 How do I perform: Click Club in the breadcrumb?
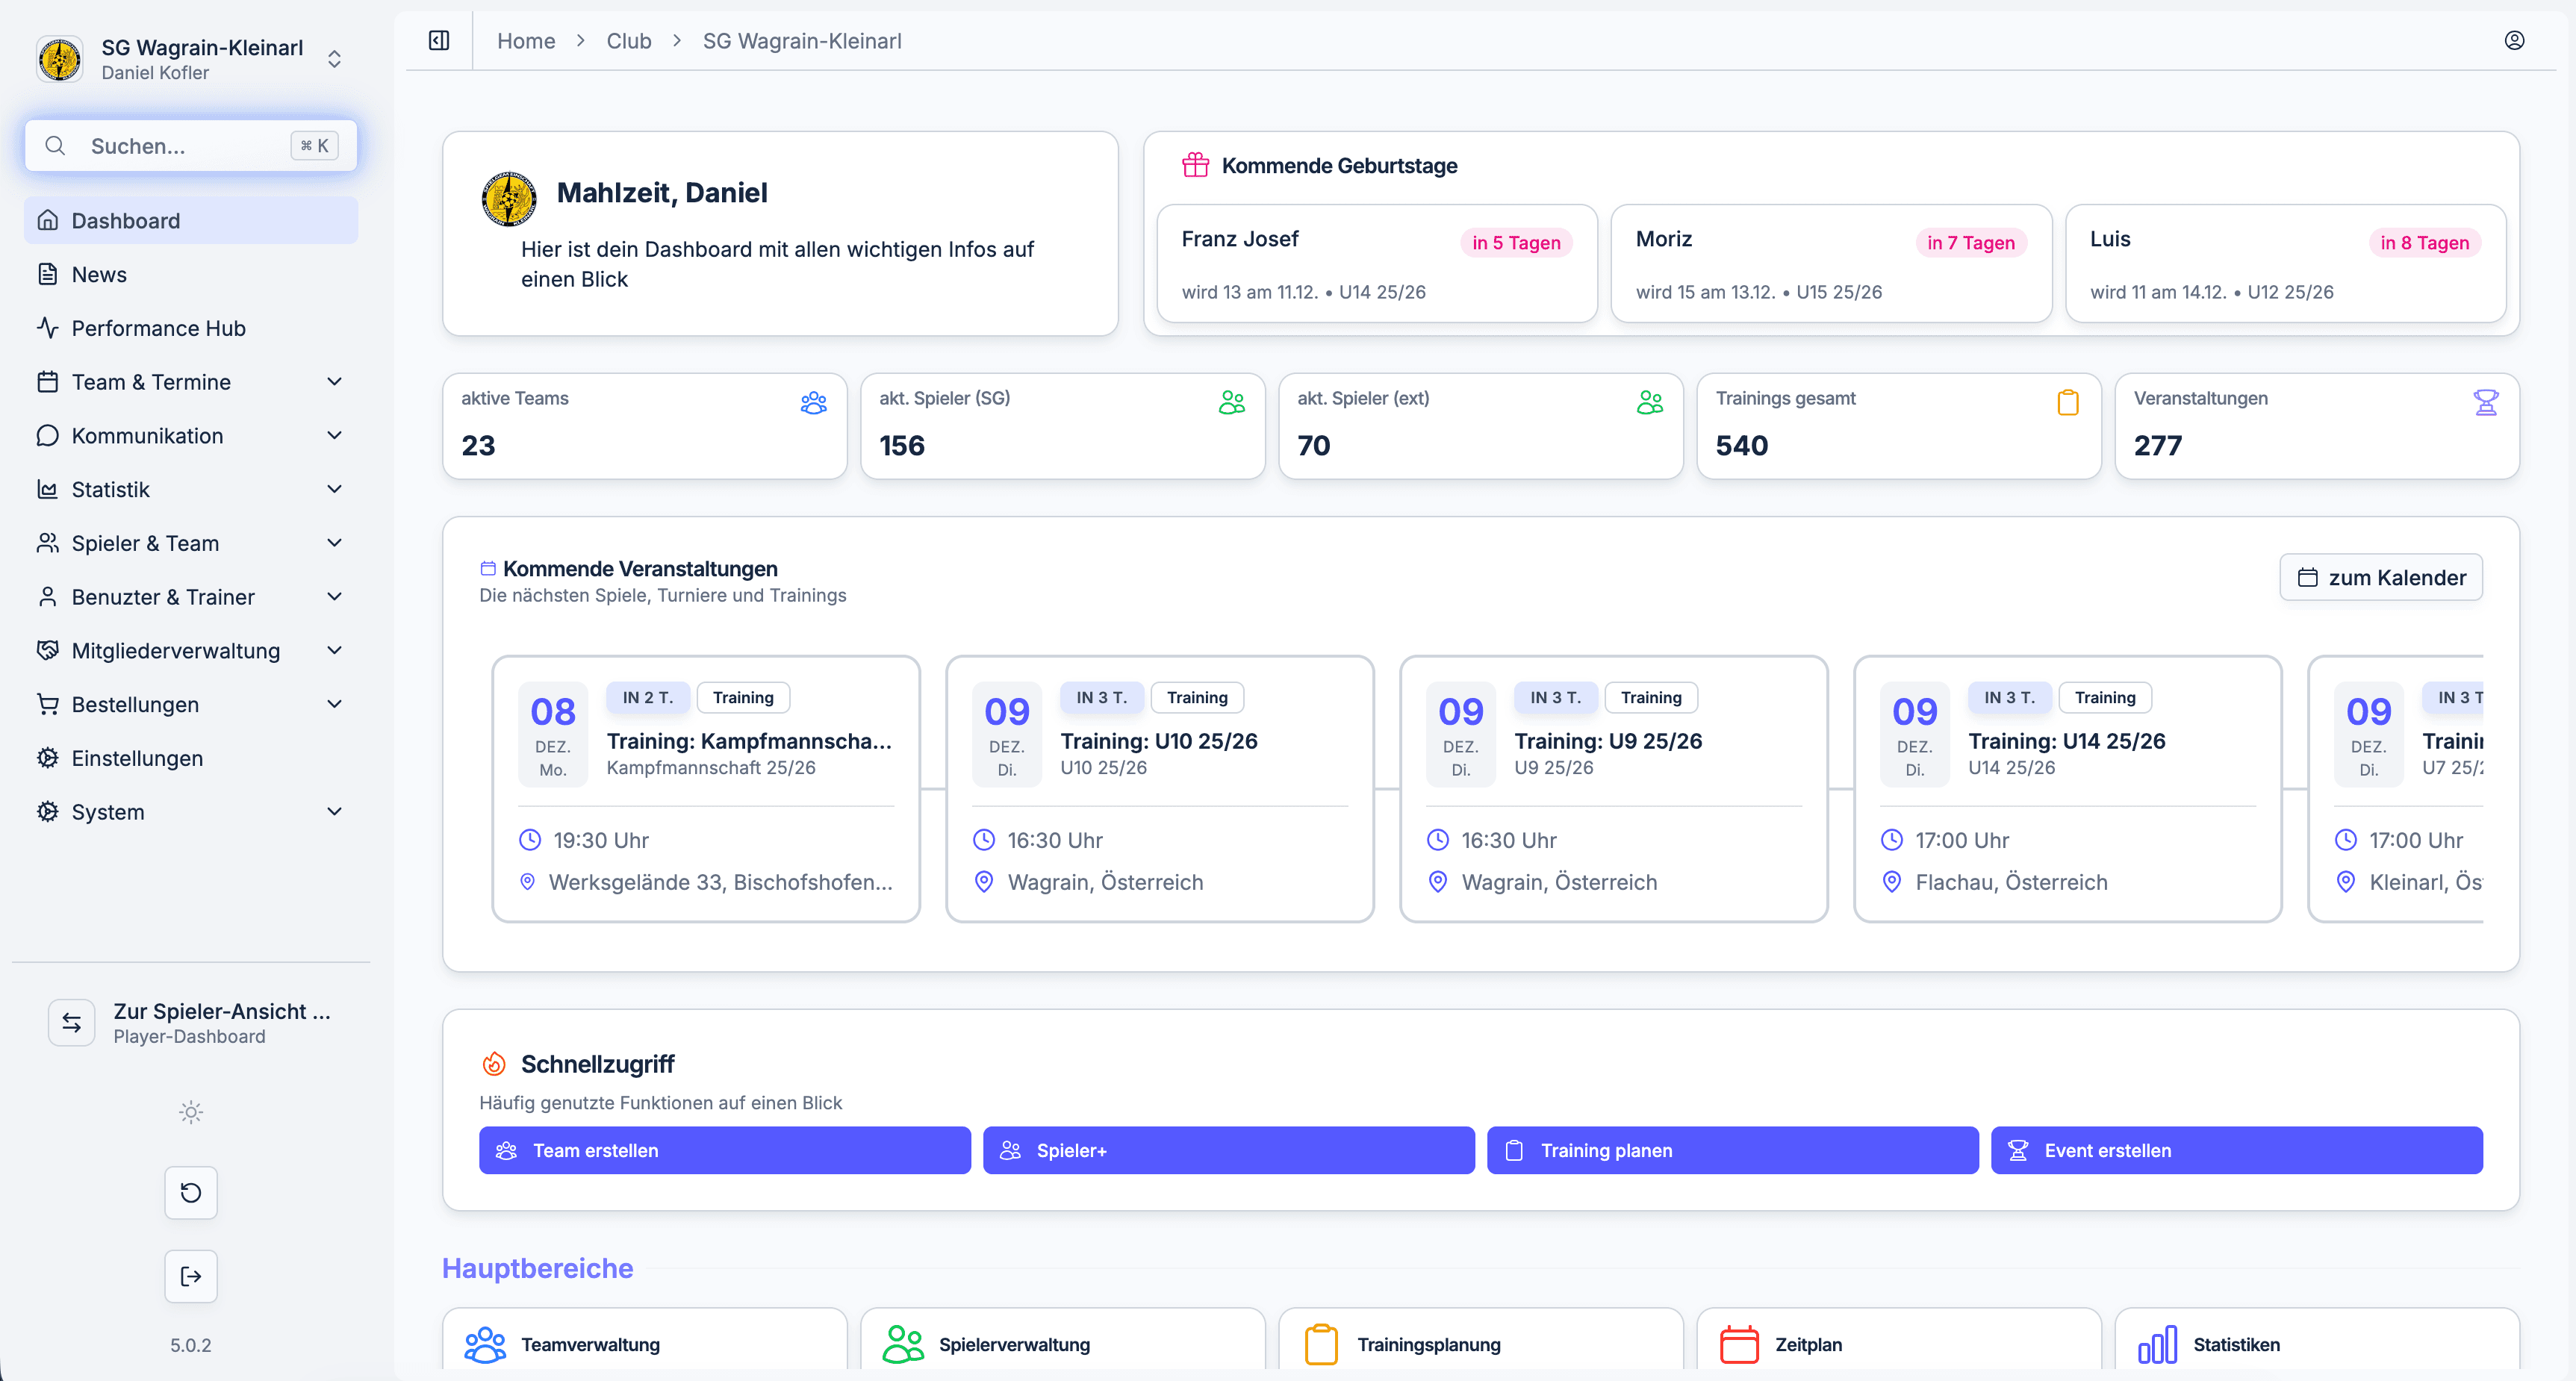[629, 41]
